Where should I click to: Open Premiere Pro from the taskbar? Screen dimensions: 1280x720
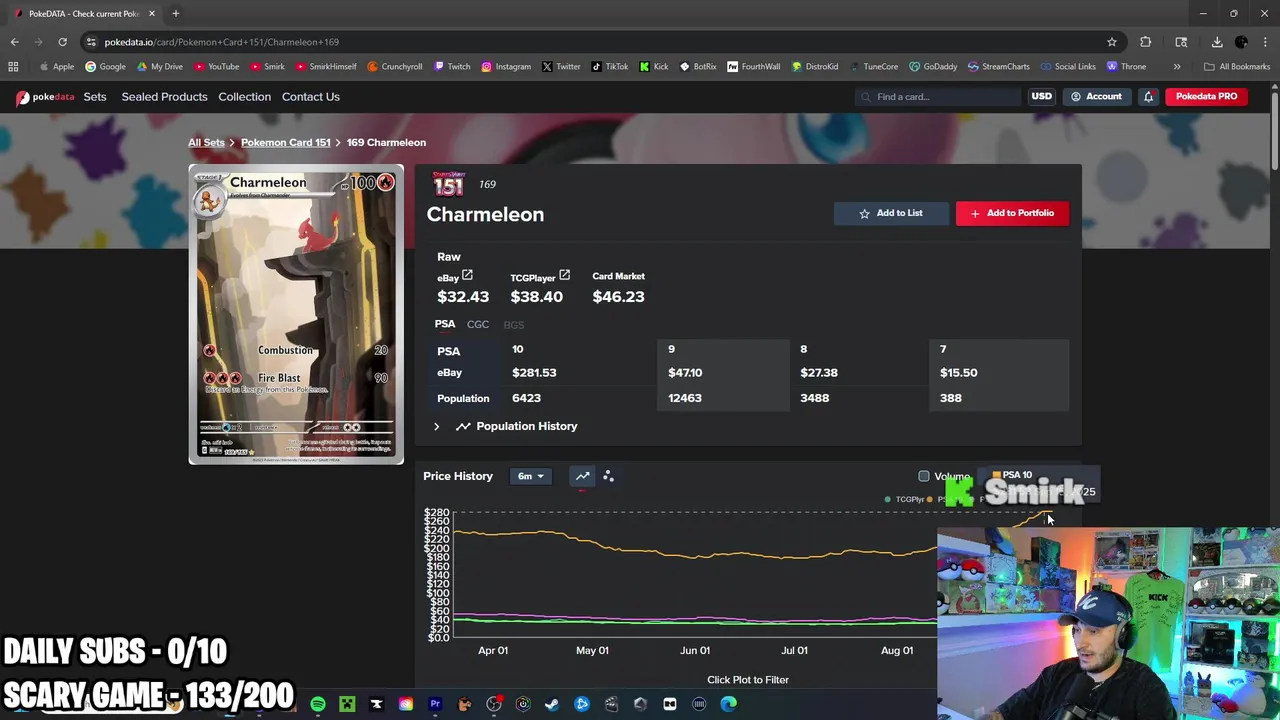[x=435, y=704]
